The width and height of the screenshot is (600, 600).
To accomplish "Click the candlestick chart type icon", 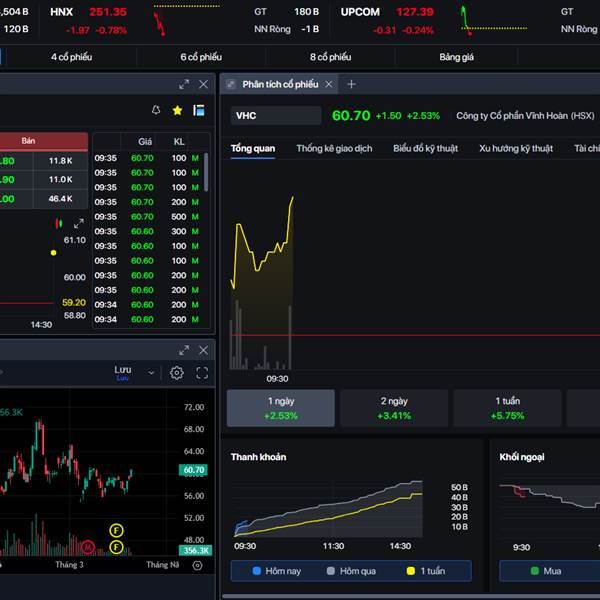I will point(59,224).
